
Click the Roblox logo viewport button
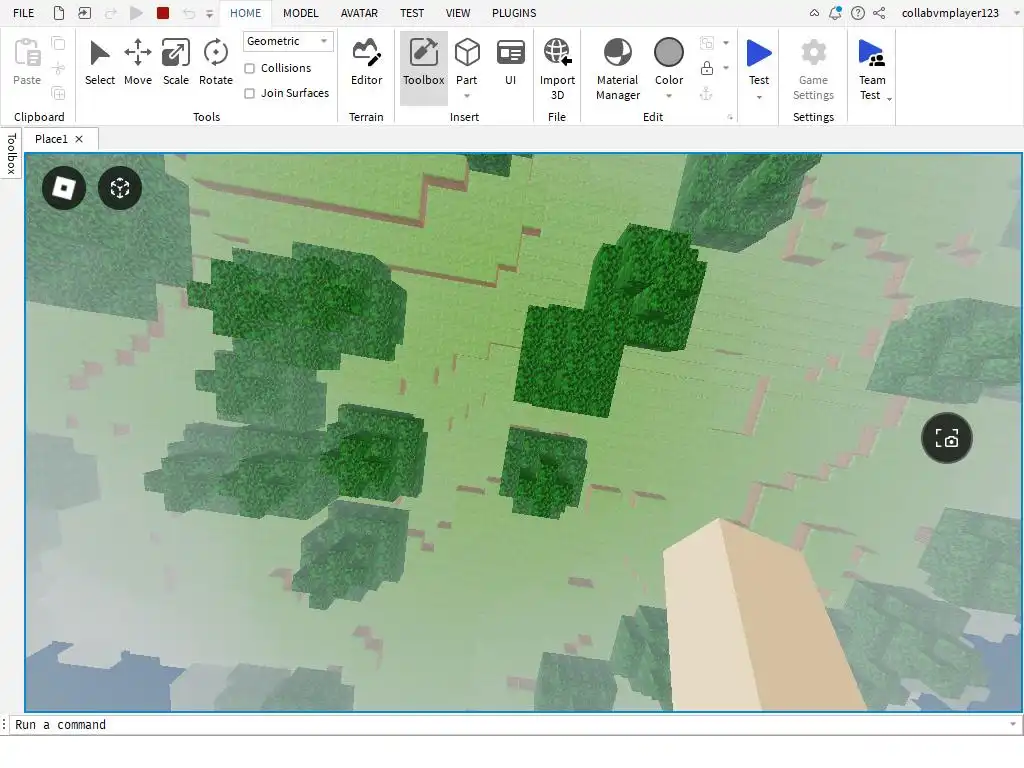pos(64,188)
